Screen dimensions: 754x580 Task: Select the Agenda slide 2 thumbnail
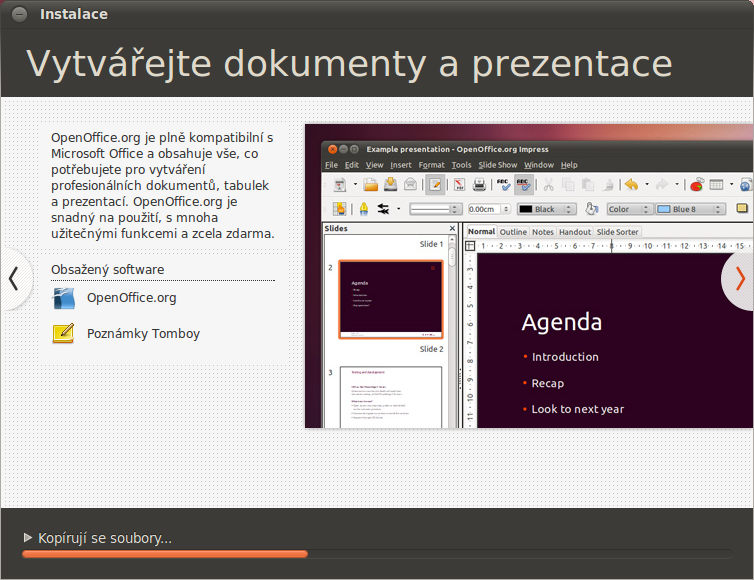pos(390,299)
